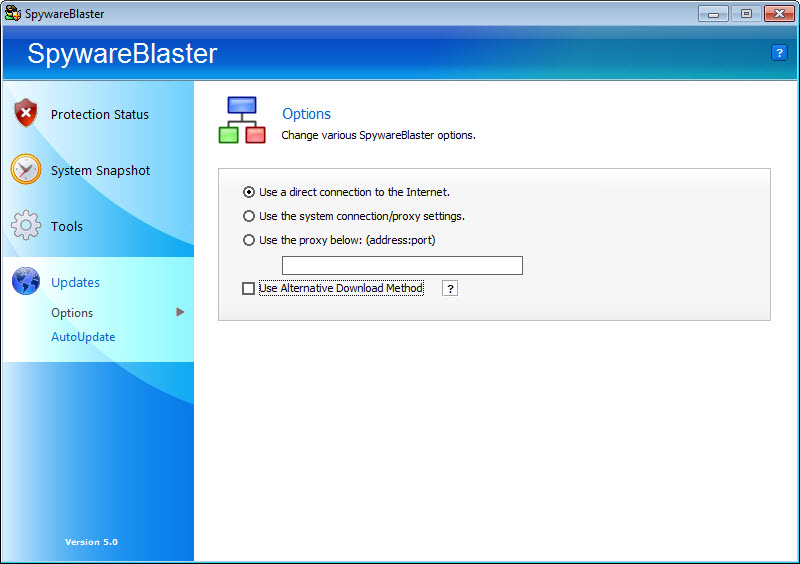This screenshot has height=564, width=800.
Task: Open System Snapshot section
Action: [x=101, y=170]
